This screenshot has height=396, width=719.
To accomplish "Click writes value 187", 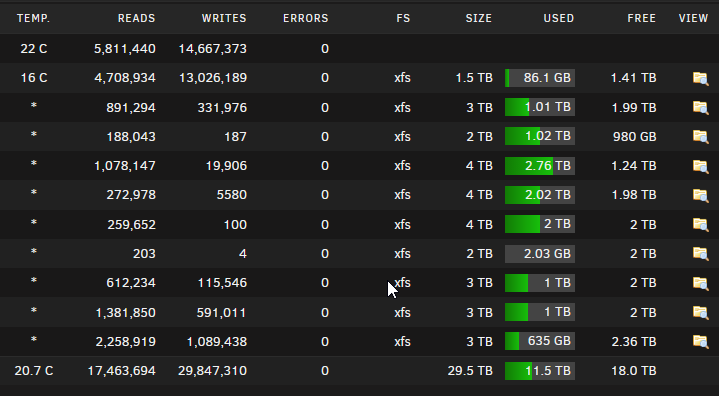I will pyautogui.click(x=236, y=137).
